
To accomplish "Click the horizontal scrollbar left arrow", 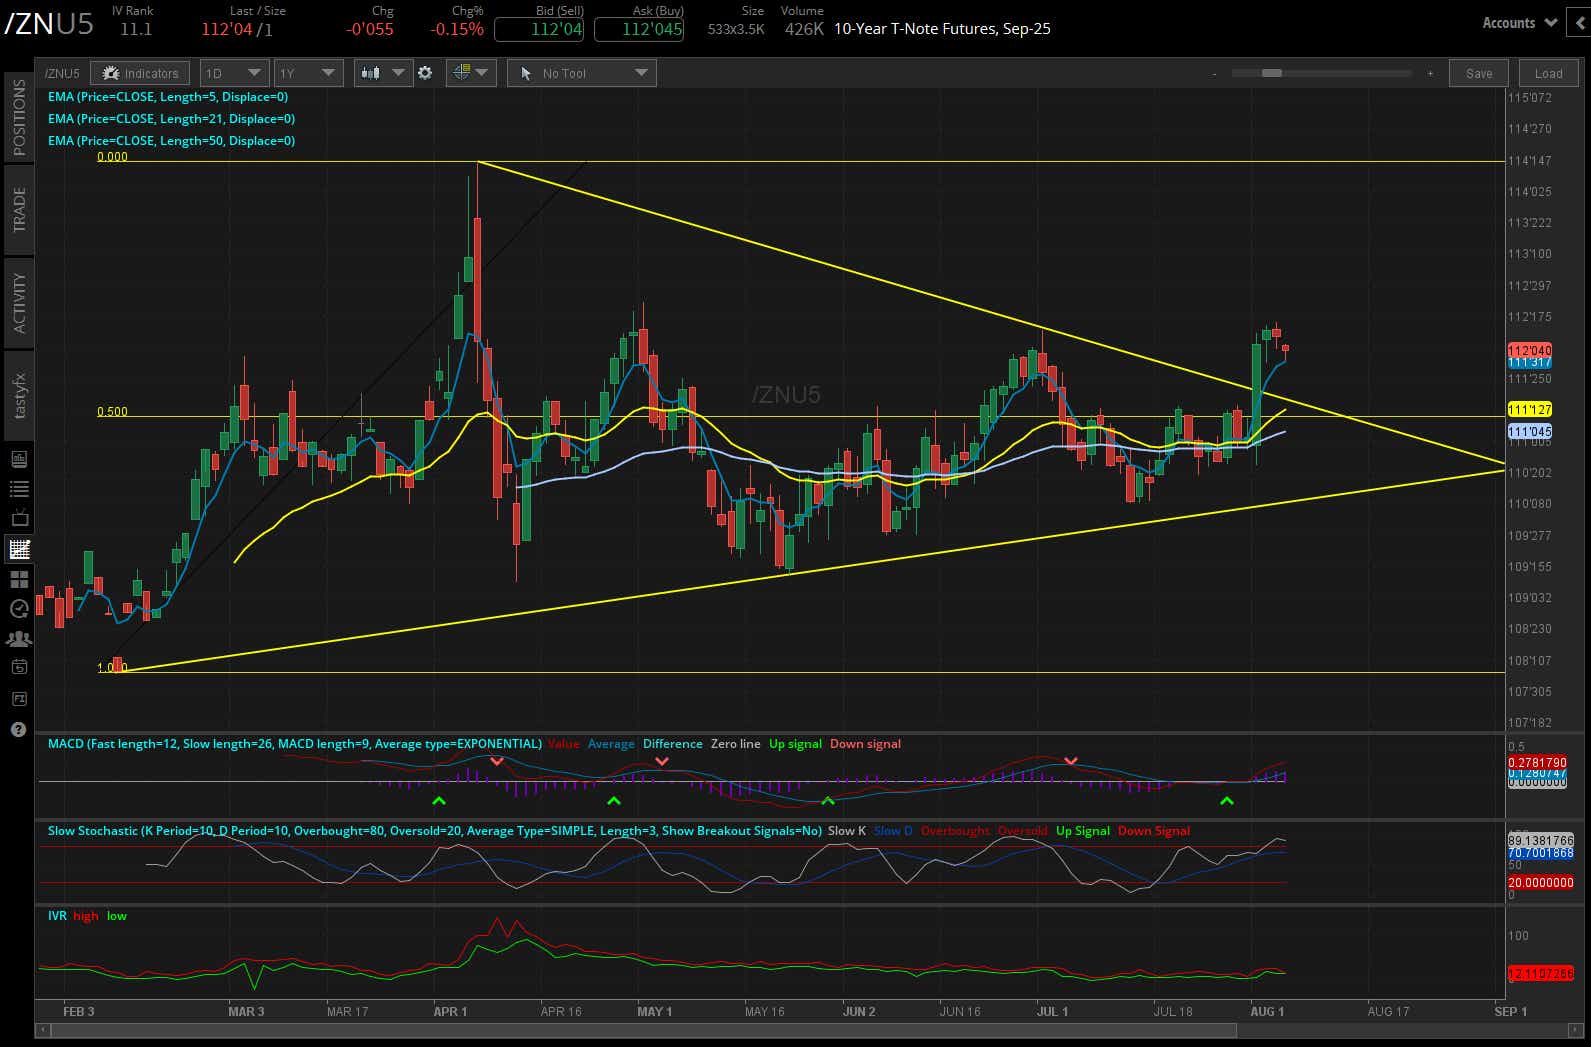I will pyautogui.click(x=42, y=1030).
